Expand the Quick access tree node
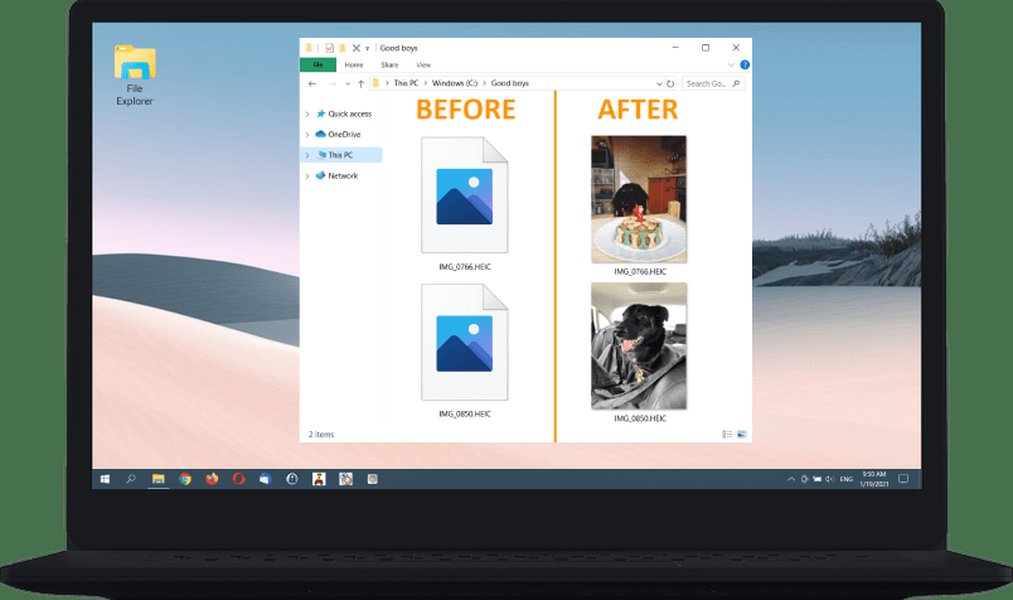 point(308,114)
